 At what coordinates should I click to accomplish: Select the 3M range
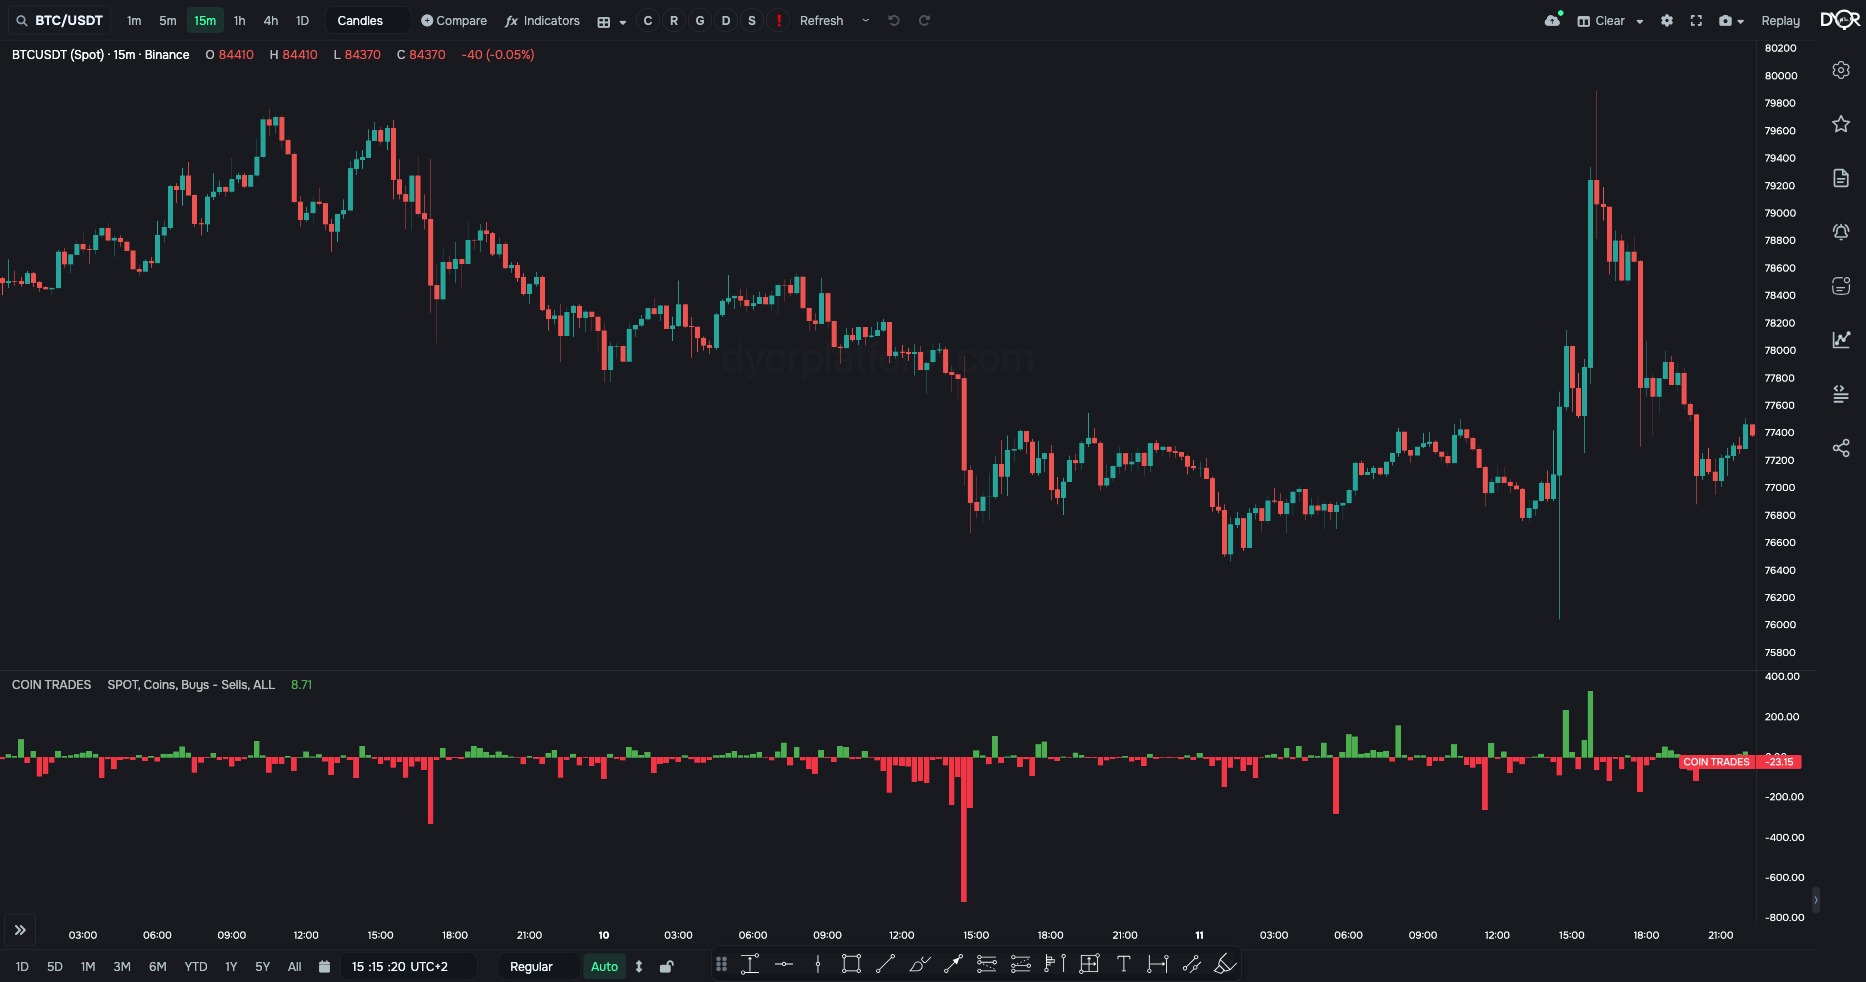tap(122, 967)
